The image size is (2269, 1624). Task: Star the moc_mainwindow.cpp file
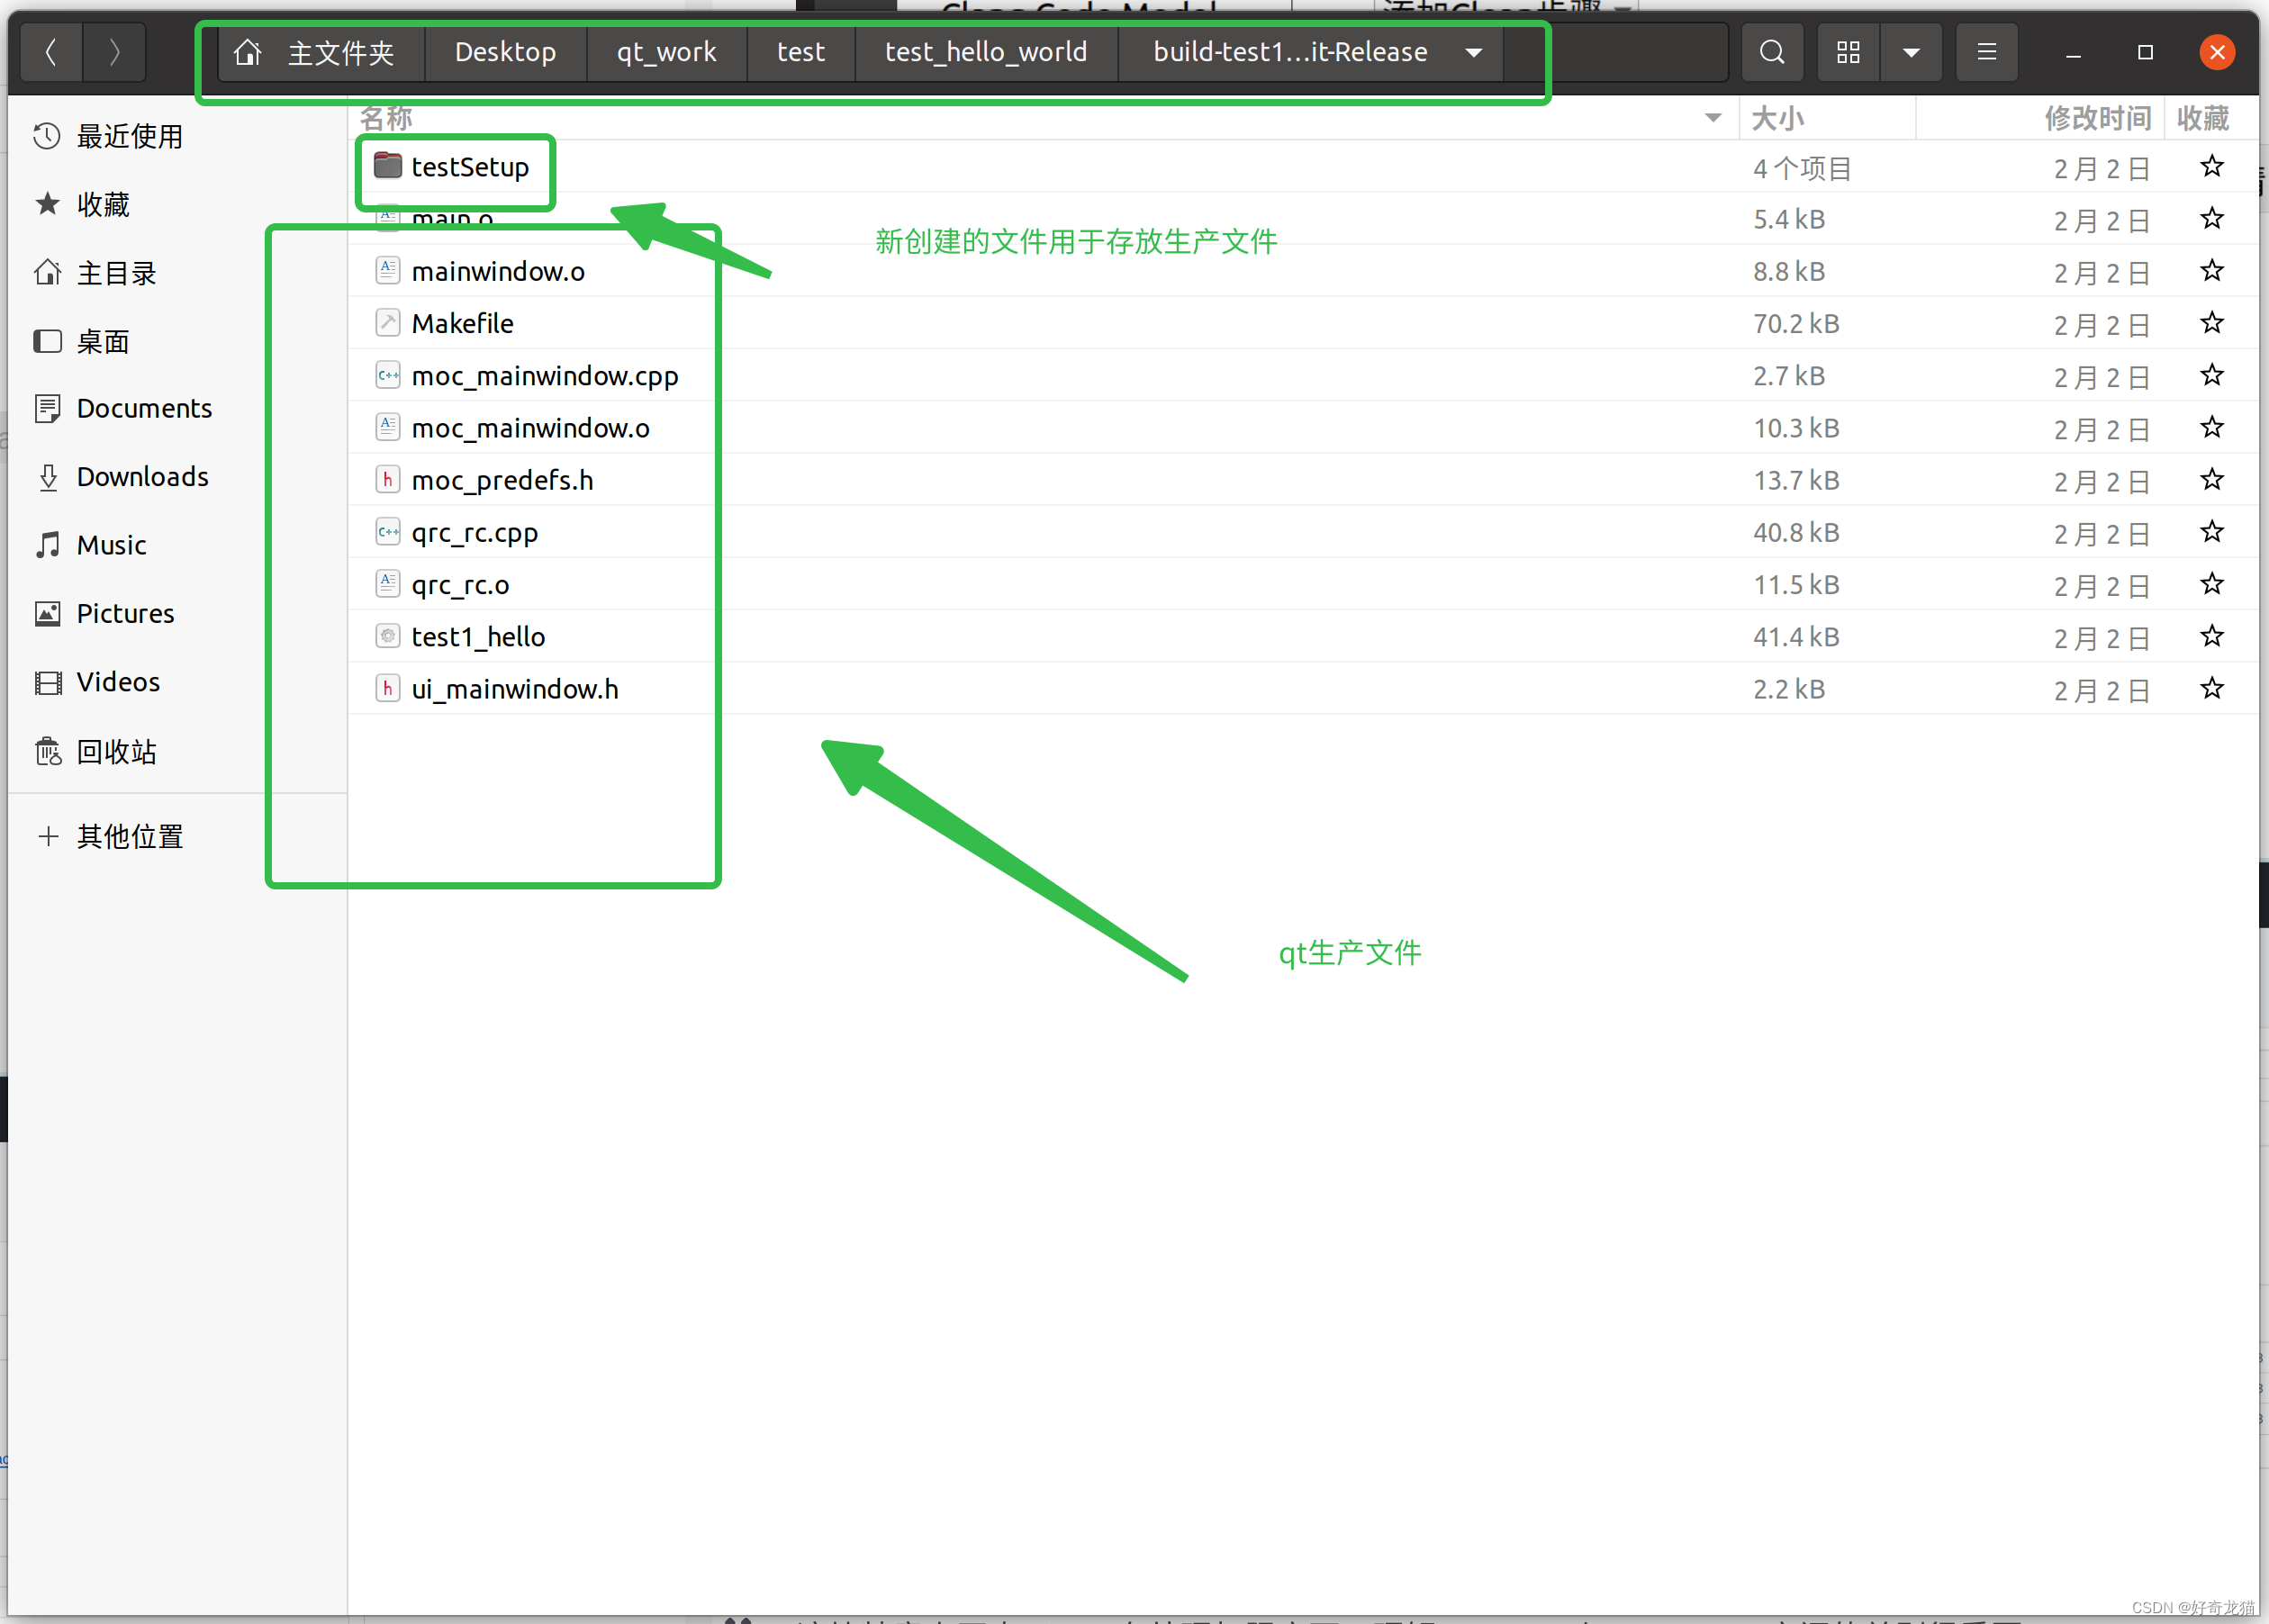[x=2211, y=375]
